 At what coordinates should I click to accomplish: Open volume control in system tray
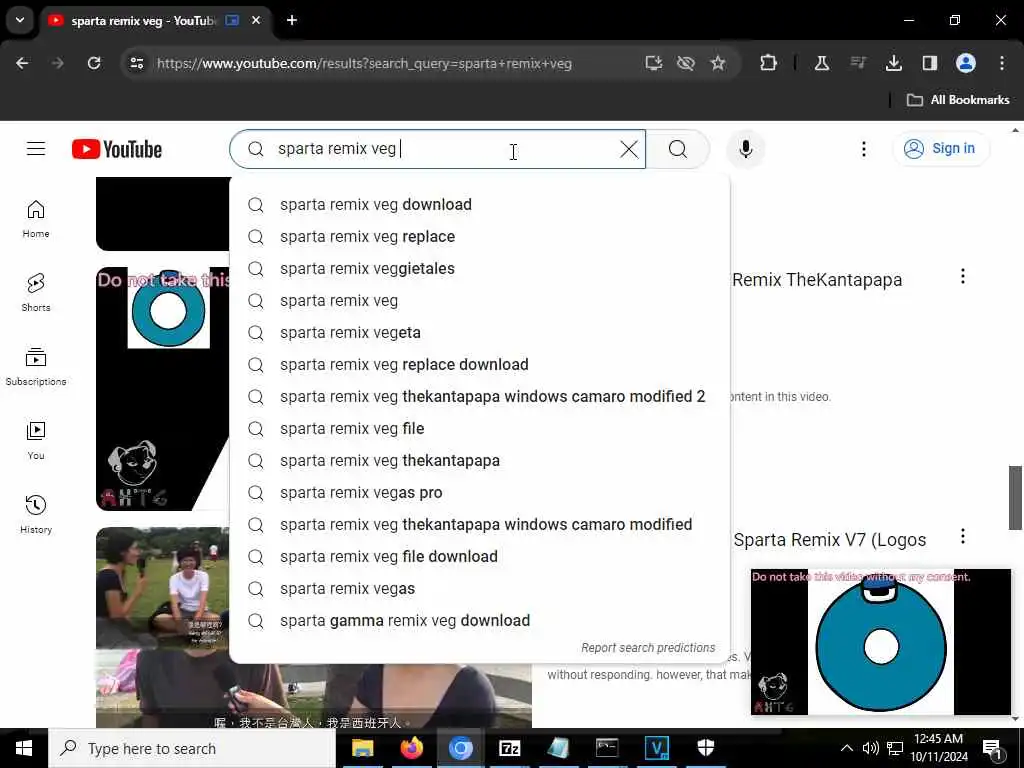pyautogui.click(x=870, y=748)
